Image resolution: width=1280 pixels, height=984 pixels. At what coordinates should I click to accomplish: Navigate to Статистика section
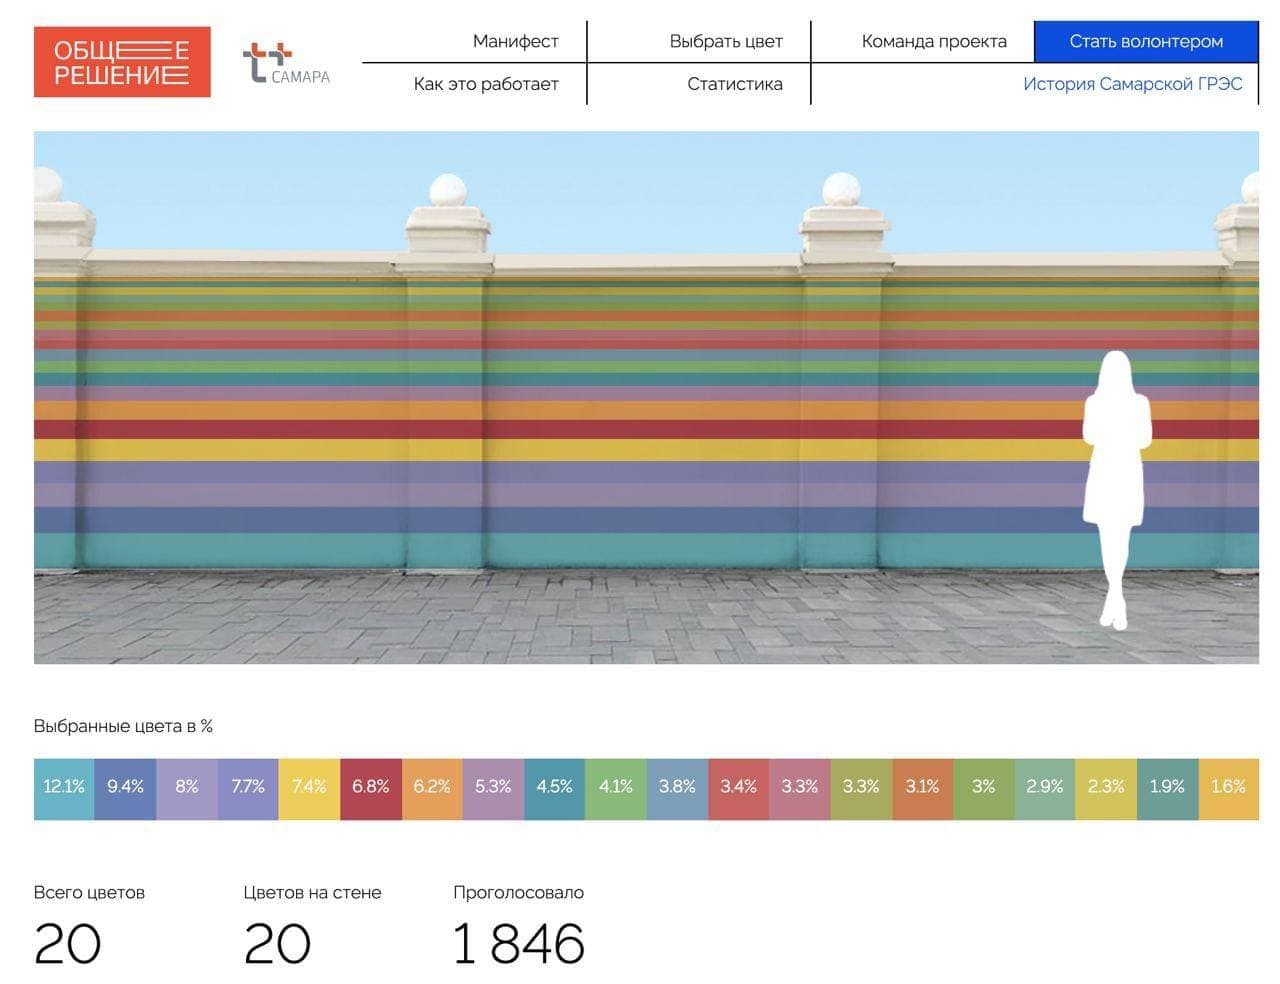click(x=734, y=84)
